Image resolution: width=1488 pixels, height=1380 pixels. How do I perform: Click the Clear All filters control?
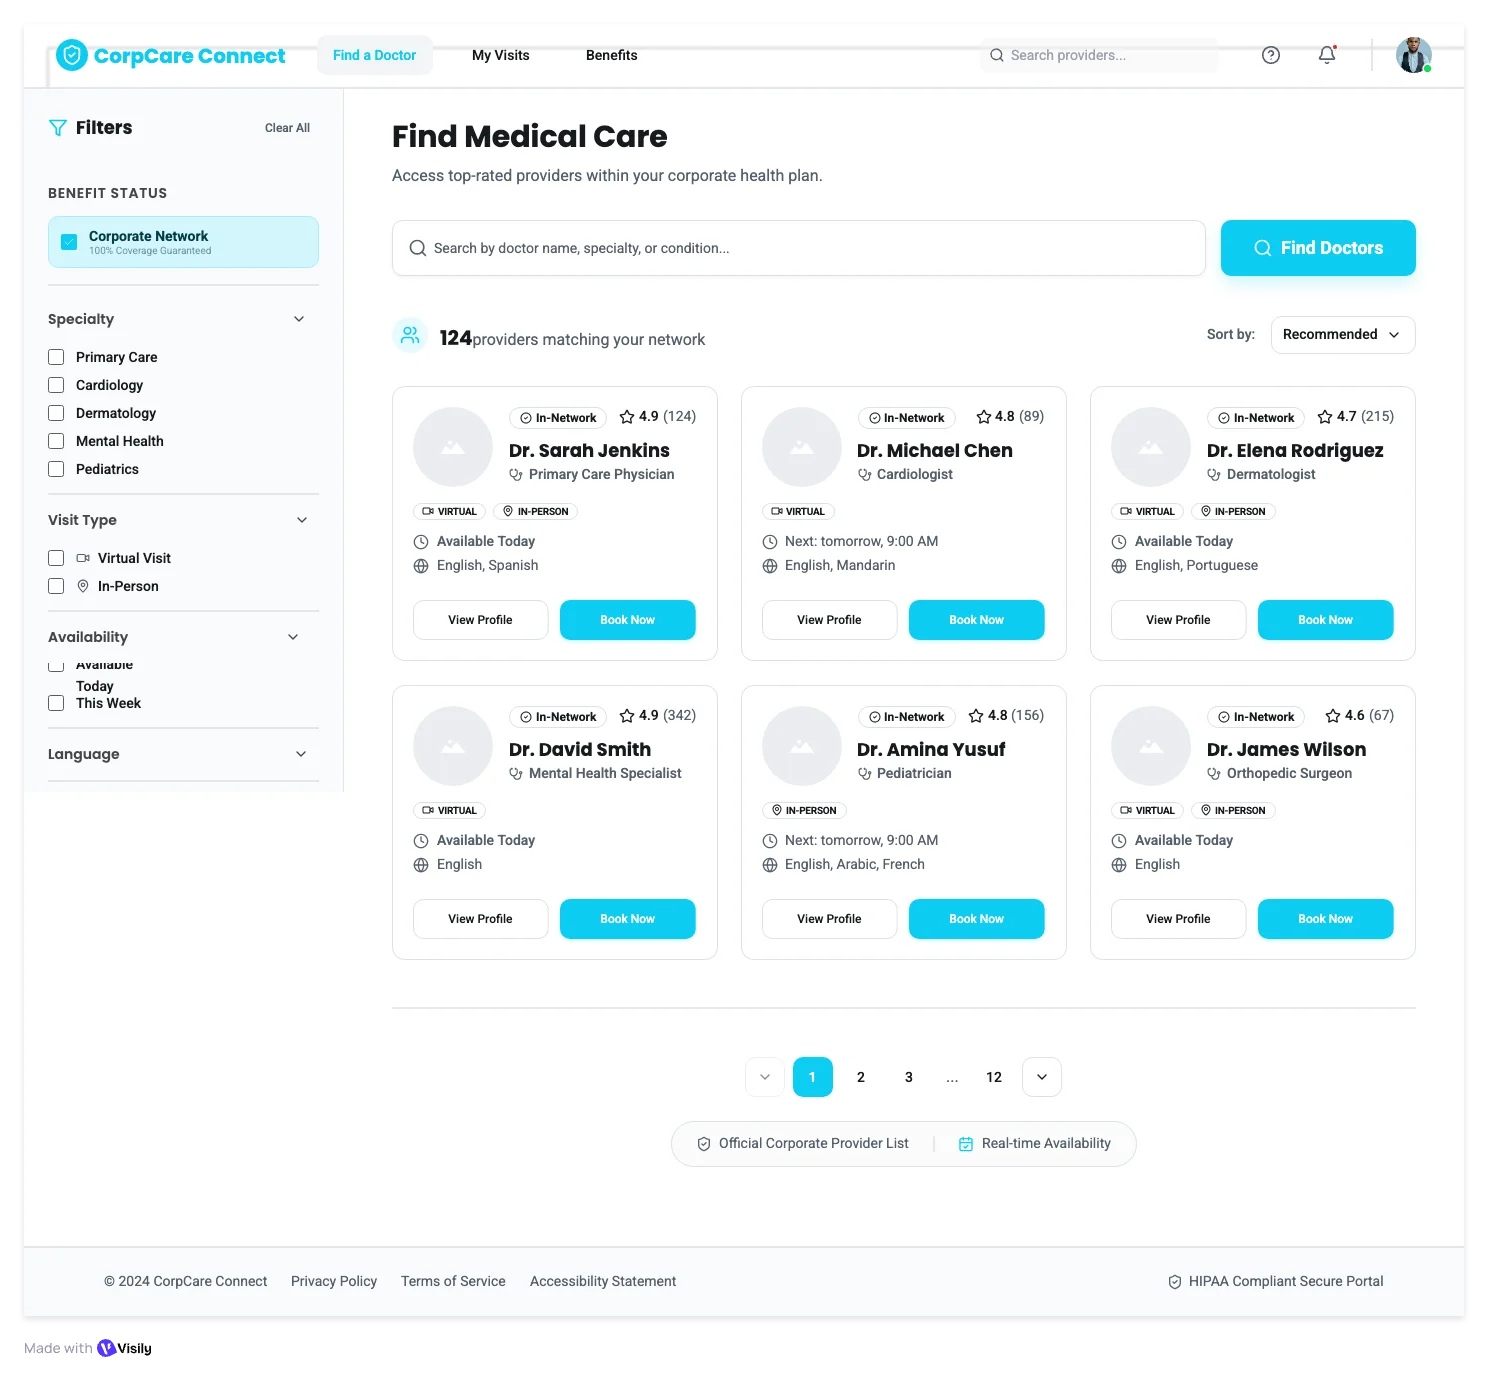287,127
